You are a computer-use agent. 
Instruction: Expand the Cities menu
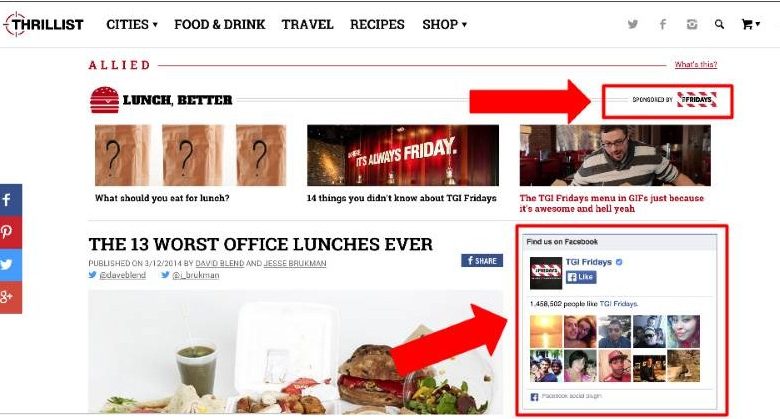tap(132, 24)
